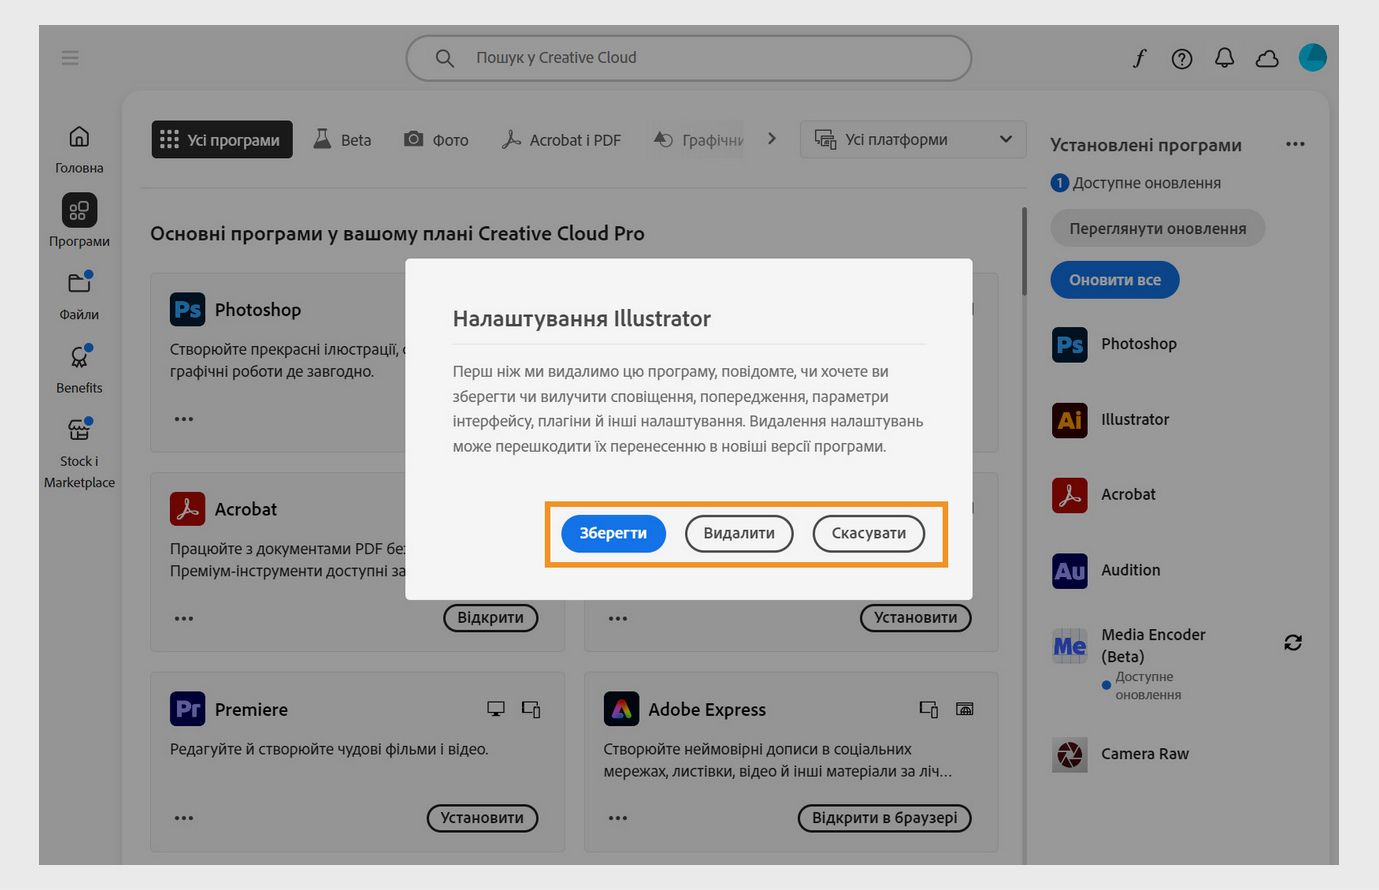Click the programs list vertical scrollbar
The width and height of the screenshot is (1379, 890).
tap(1024, 252)
